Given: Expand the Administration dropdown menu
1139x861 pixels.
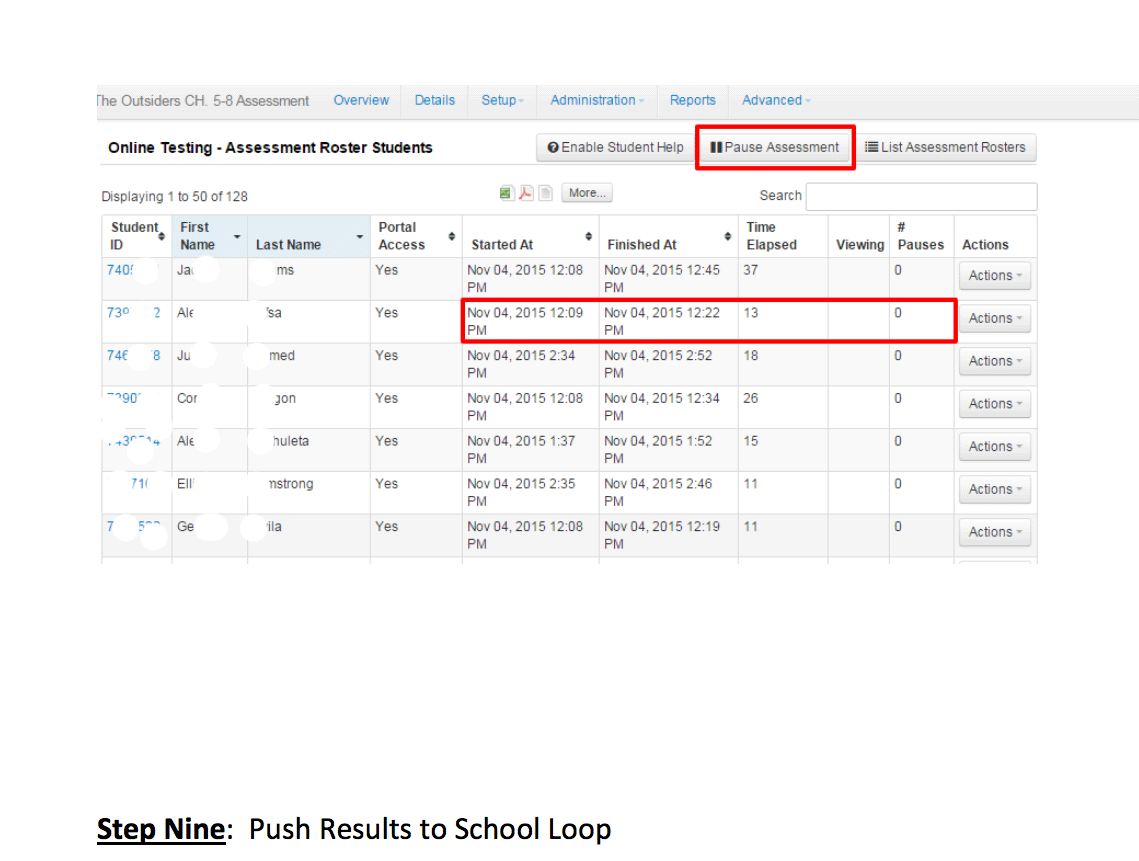Looking at the screenshot, I should pyautogui.click(x=597, y=101).
